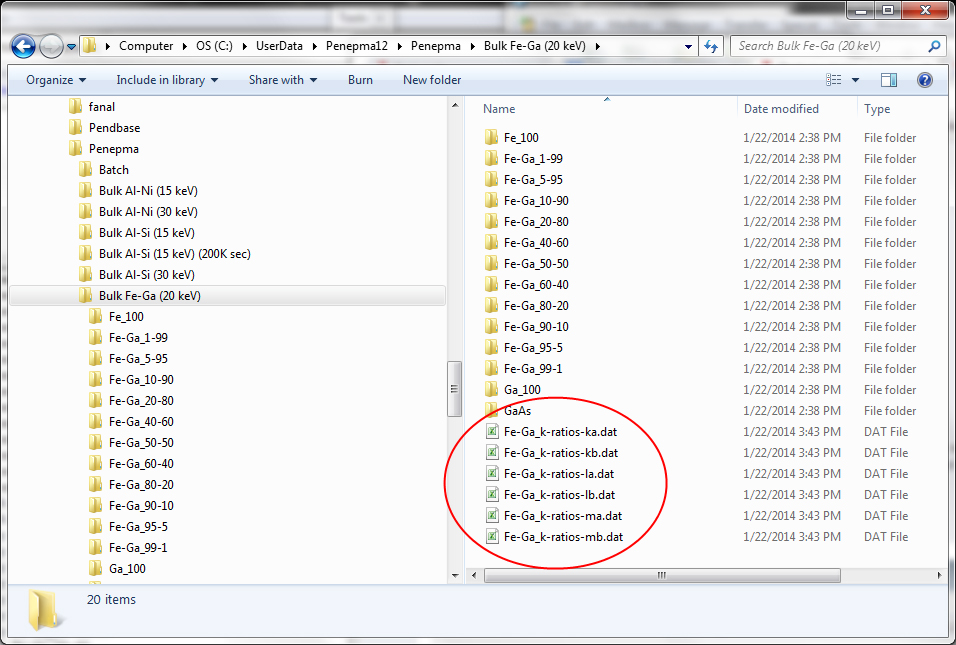Image resolution: width=956 pixels, height=645 pixels.
Task: Open the Organize dropdown menu
Action: point(56,80)
